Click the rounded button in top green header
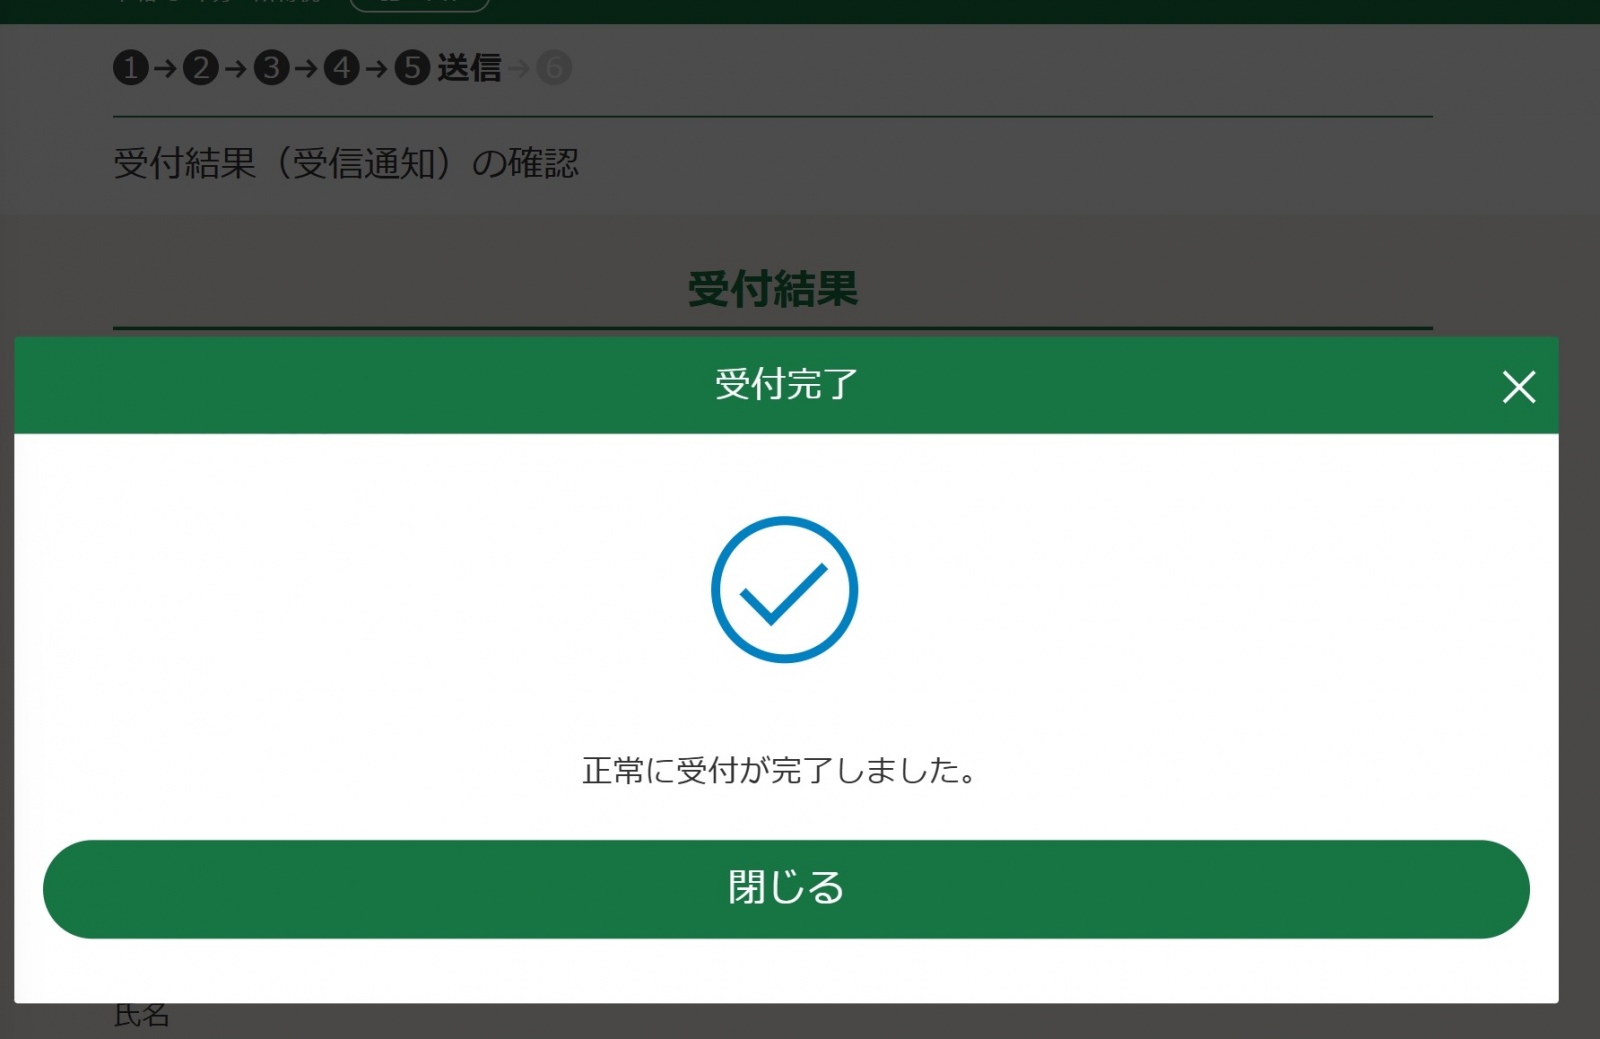The height and width of the screenshot is (1039, 1600). (x=419, y=5)
